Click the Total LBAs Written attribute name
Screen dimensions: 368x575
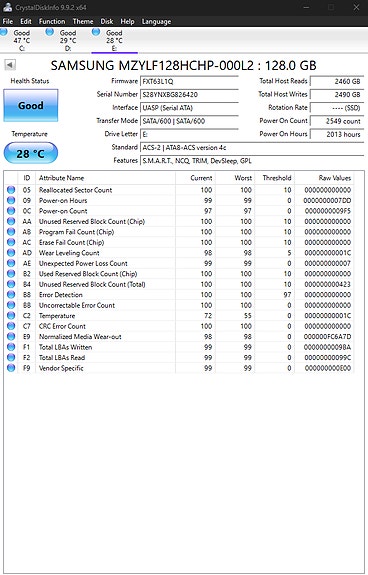coord(65,347)
